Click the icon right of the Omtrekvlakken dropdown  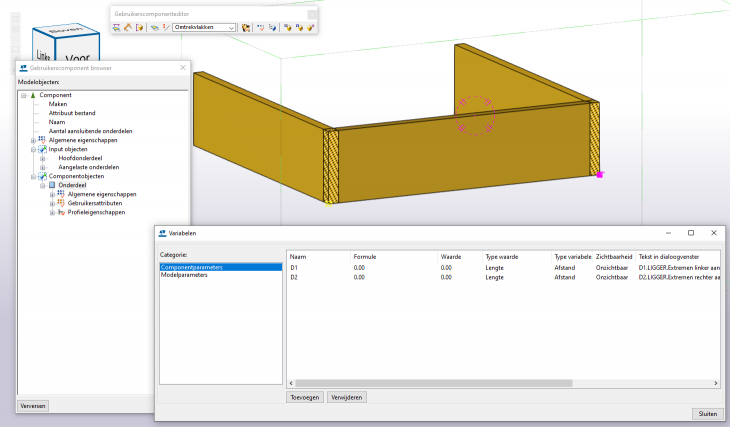point(245,28)
